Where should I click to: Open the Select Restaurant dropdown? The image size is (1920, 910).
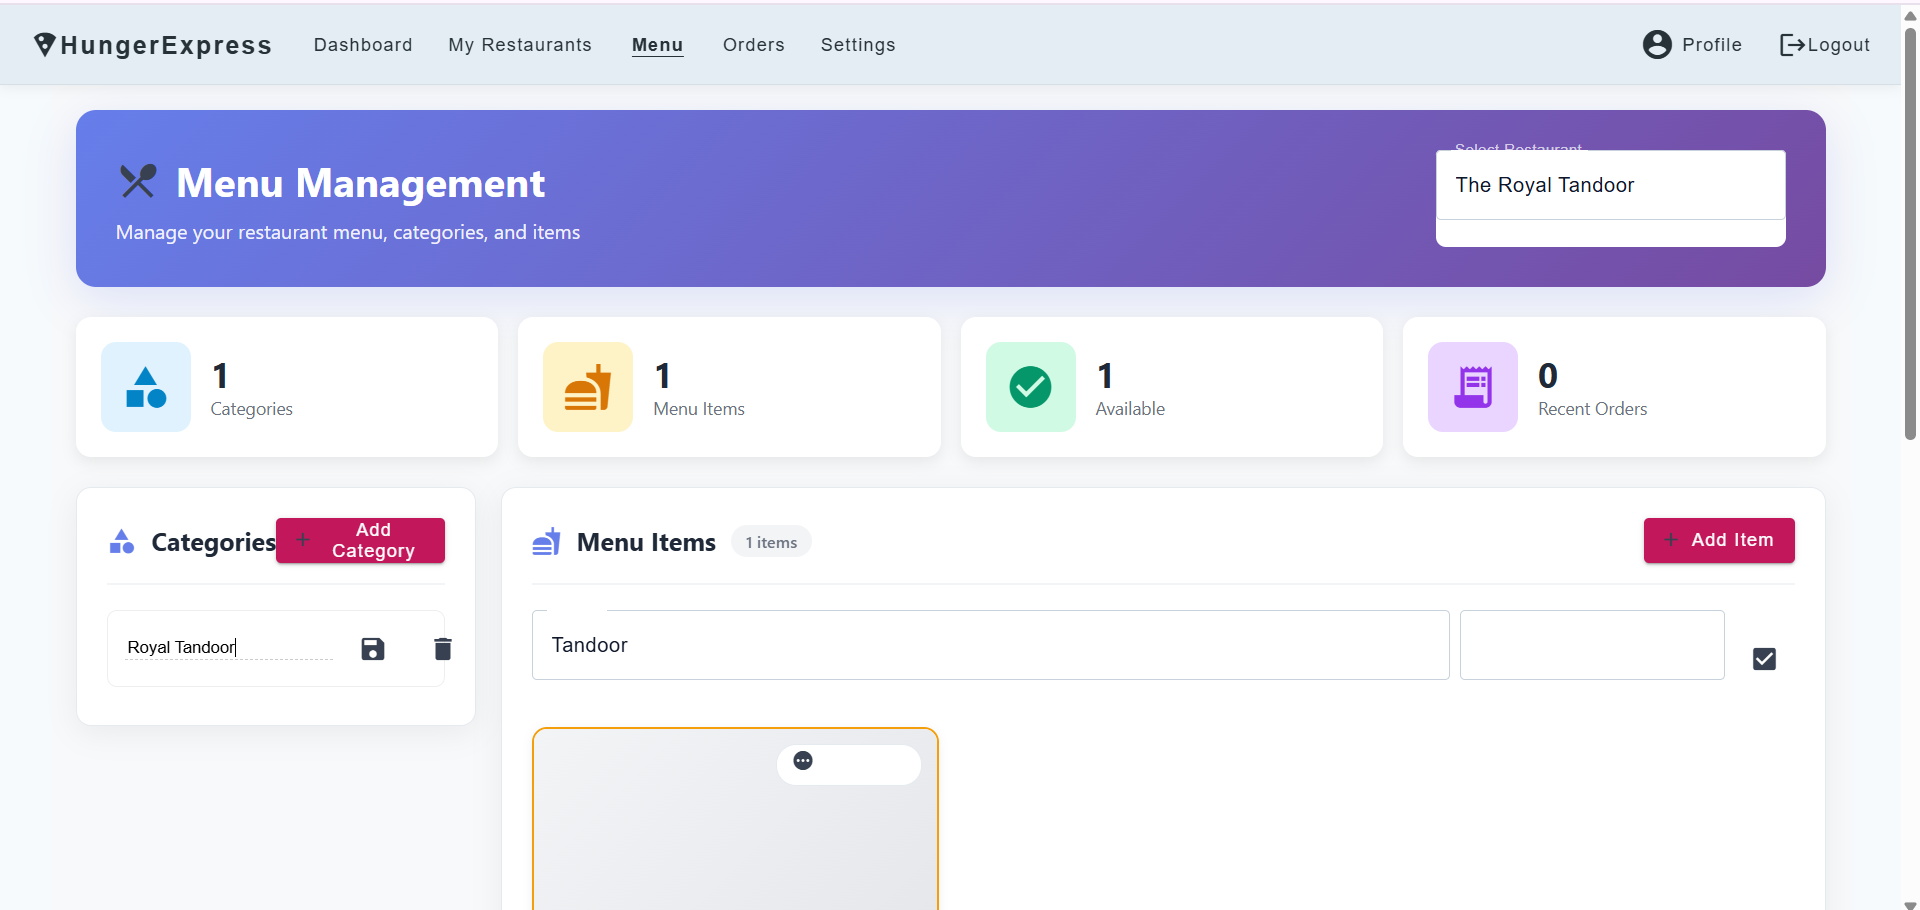pos(1611,185)
